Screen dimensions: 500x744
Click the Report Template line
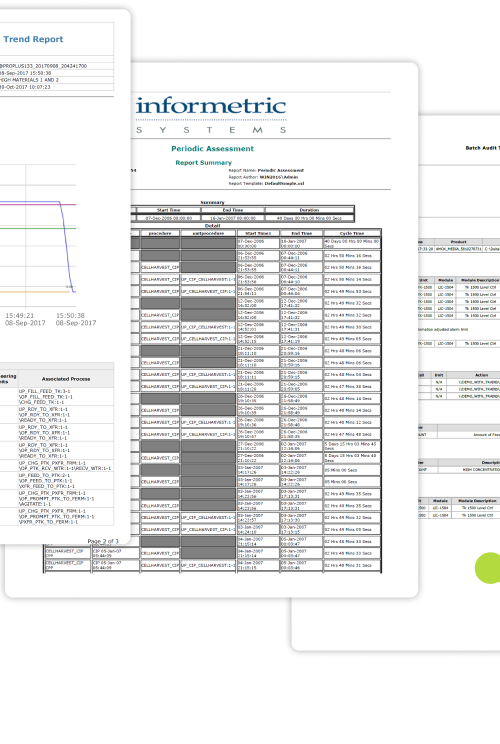pyautogui.click(x=266, y=184)
